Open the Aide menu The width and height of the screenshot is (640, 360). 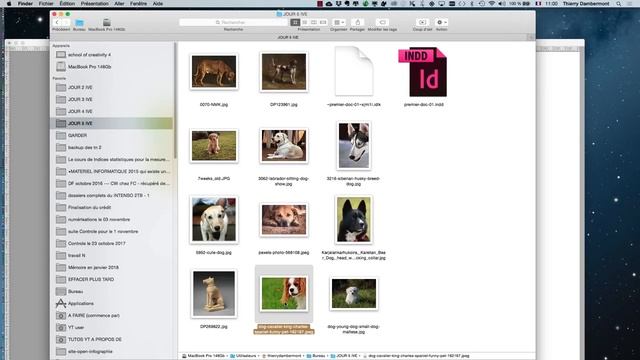click(158, 4)
